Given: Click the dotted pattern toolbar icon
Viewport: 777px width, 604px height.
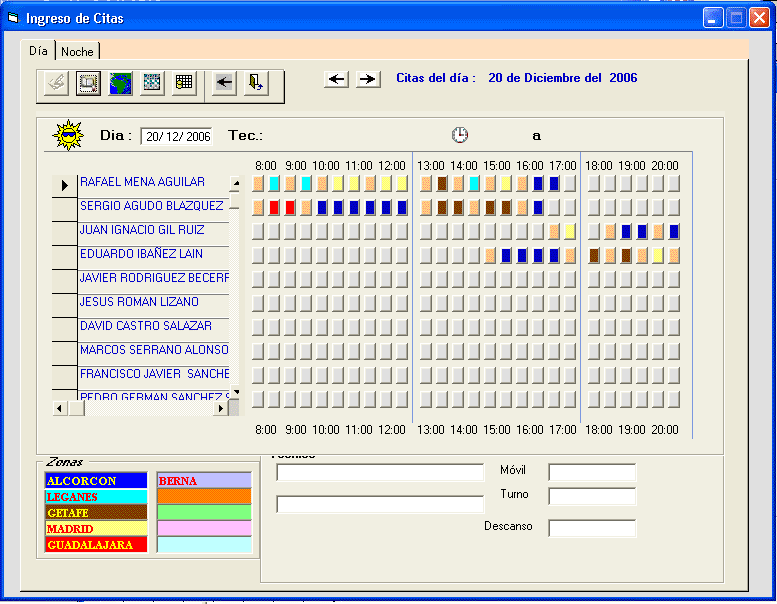Looking at the screenshot, I should coord(152,83).
